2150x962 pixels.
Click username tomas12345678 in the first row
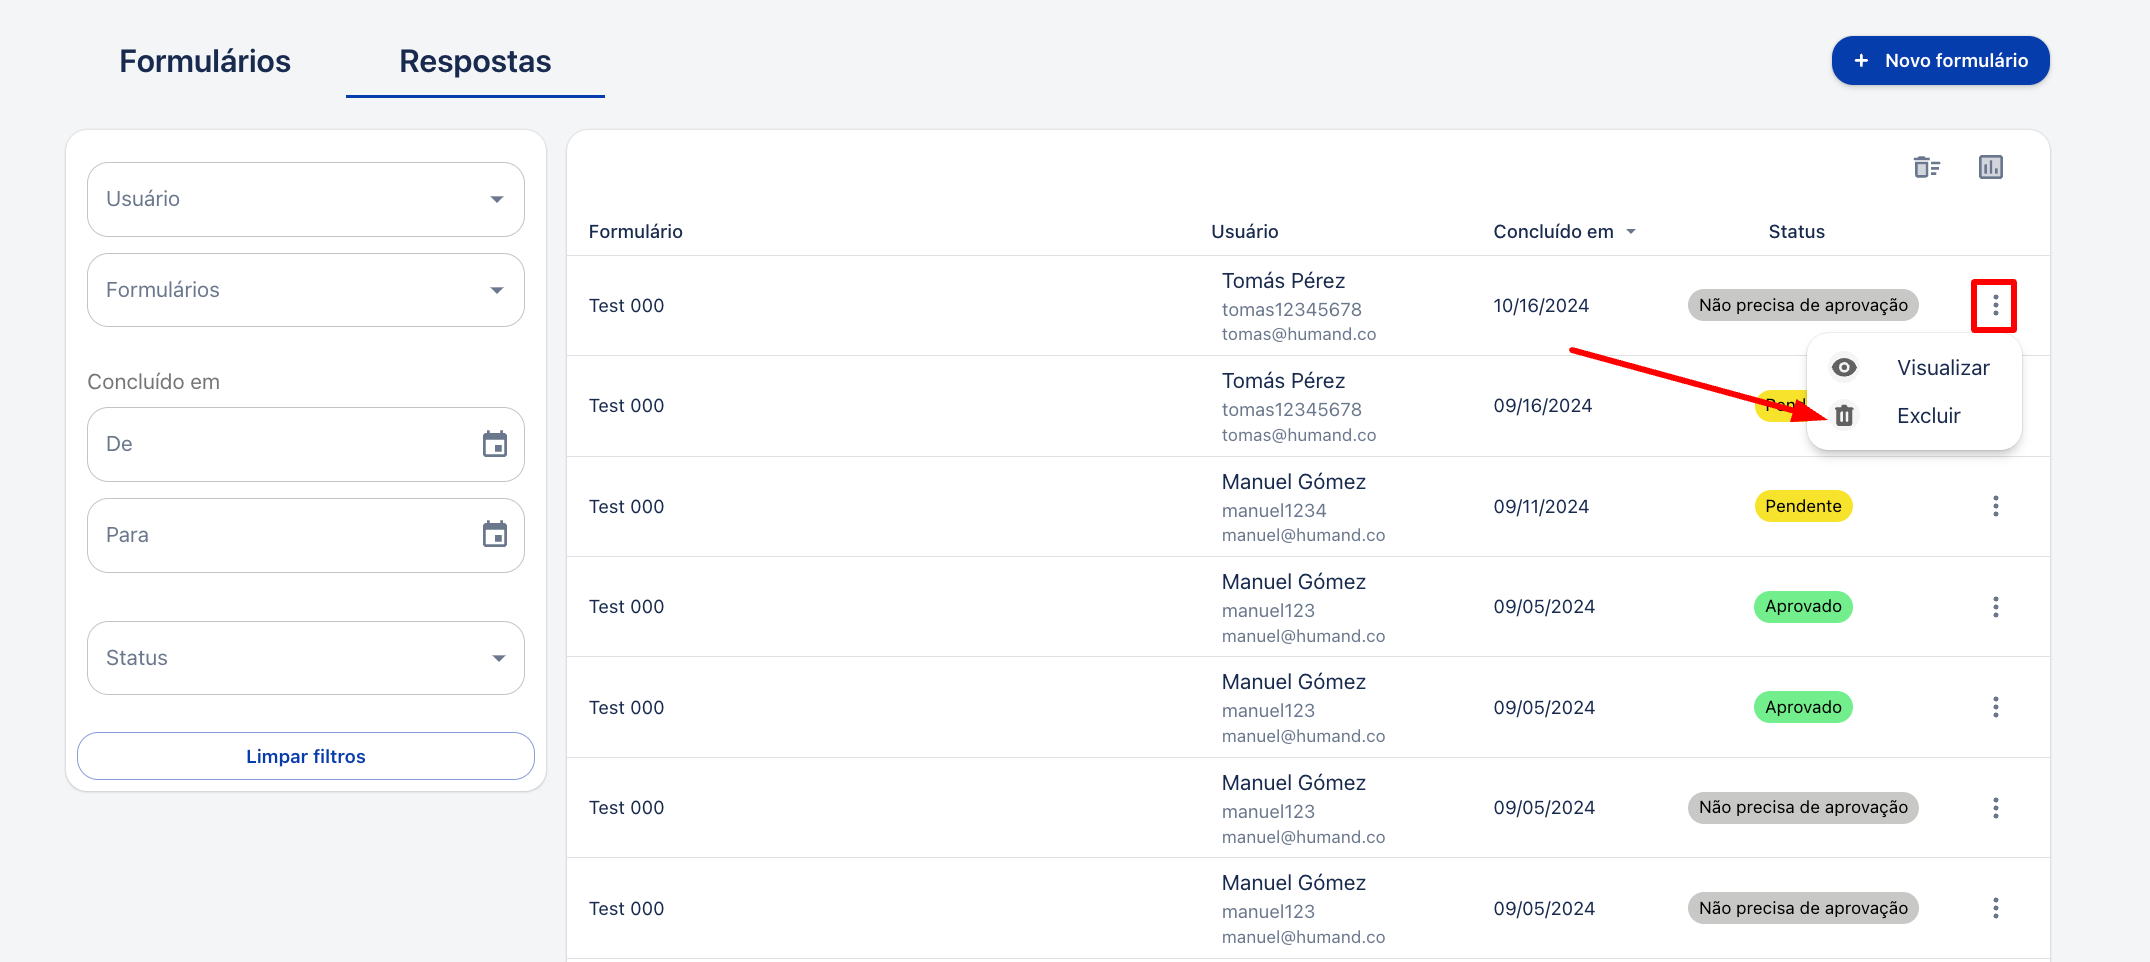coord(1291,310)
